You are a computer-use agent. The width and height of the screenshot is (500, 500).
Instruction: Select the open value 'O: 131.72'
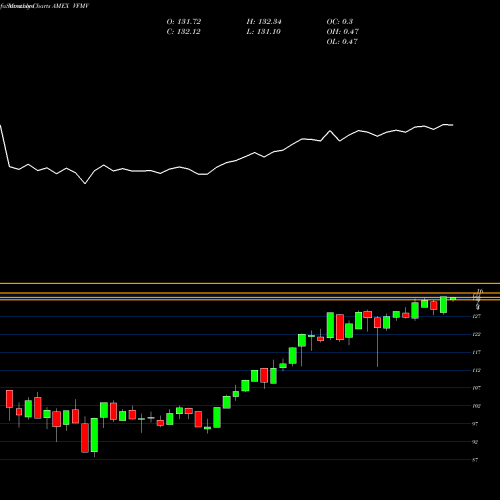184,22
